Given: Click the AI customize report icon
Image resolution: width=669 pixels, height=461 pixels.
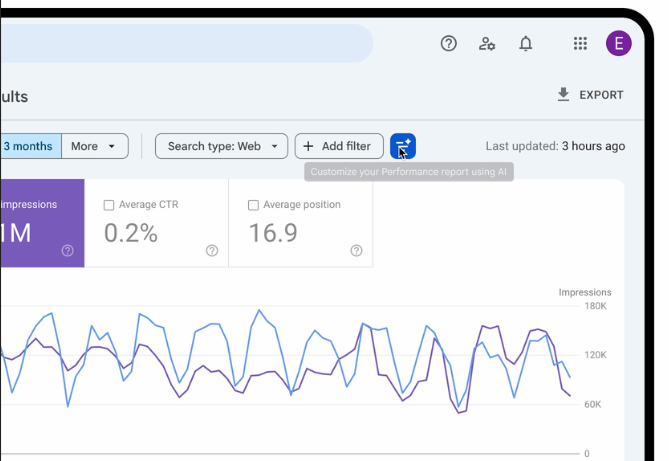Looking at the screenshot, I should [403, 146].
